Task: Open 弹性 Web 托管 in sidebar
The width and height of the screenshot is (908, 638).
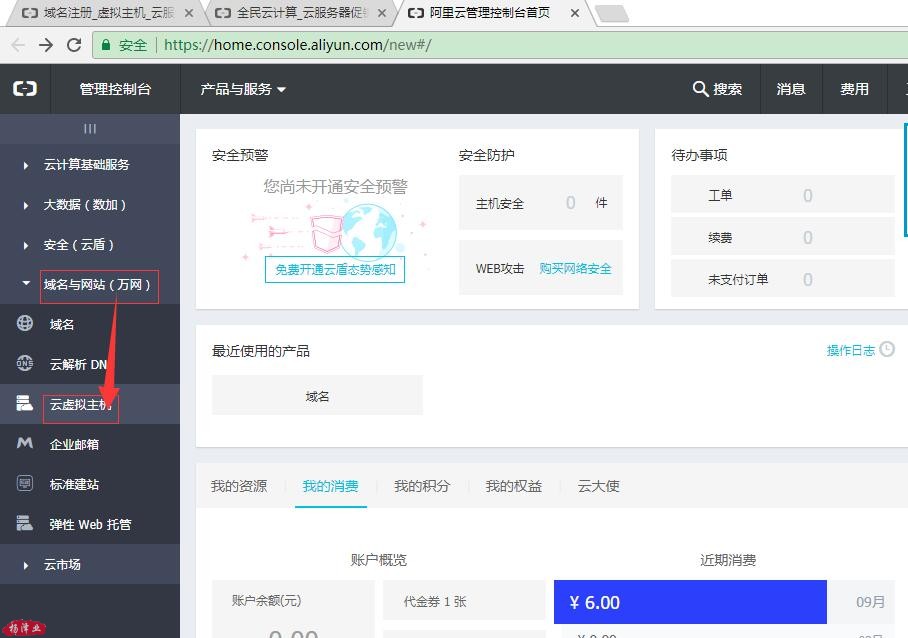Action: coord(90,524)
